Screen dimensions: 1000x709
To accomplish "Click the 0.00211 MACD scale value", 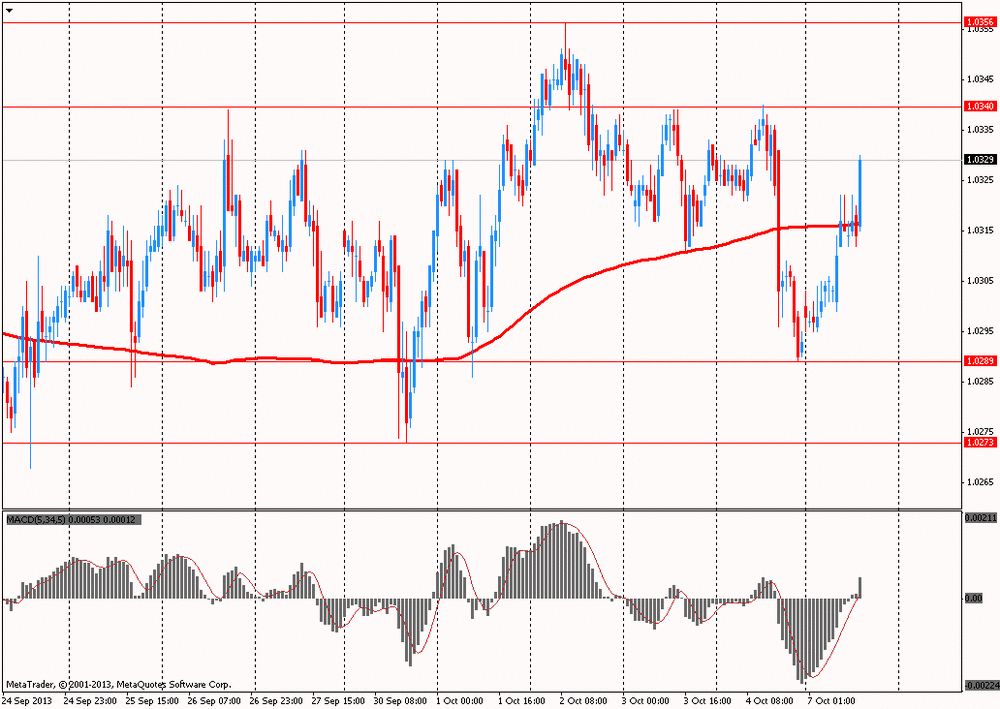I will click(x=979, y=518).
